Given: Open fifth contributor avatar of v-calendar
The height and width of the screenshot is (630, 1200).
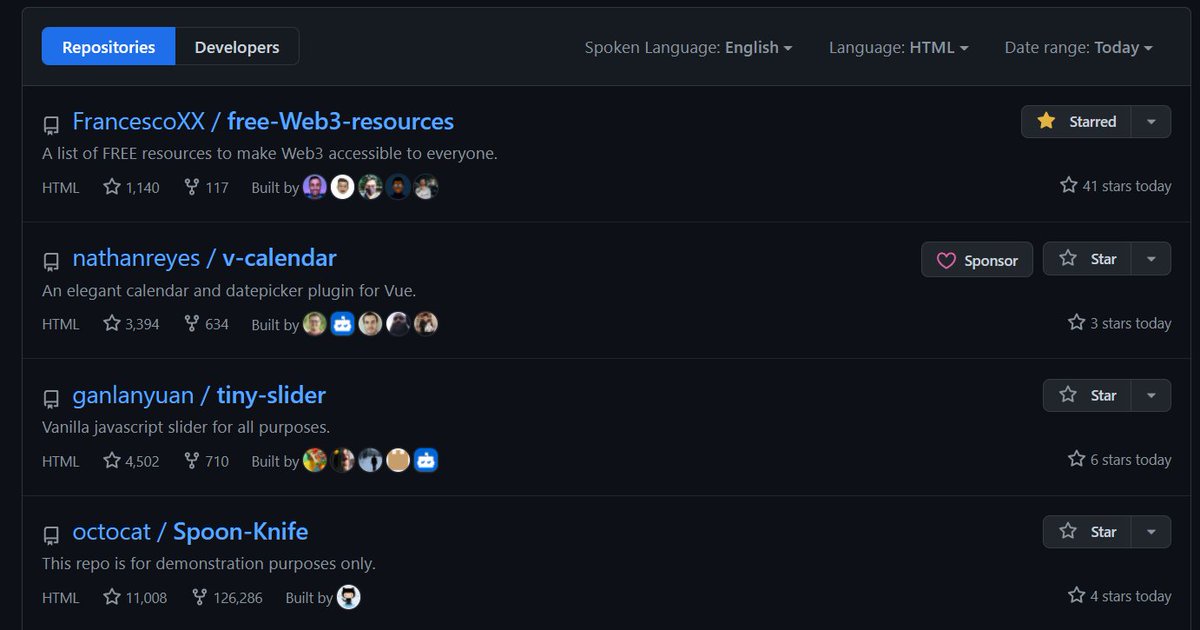Looking at the screenshot, I should coord(426,323).
